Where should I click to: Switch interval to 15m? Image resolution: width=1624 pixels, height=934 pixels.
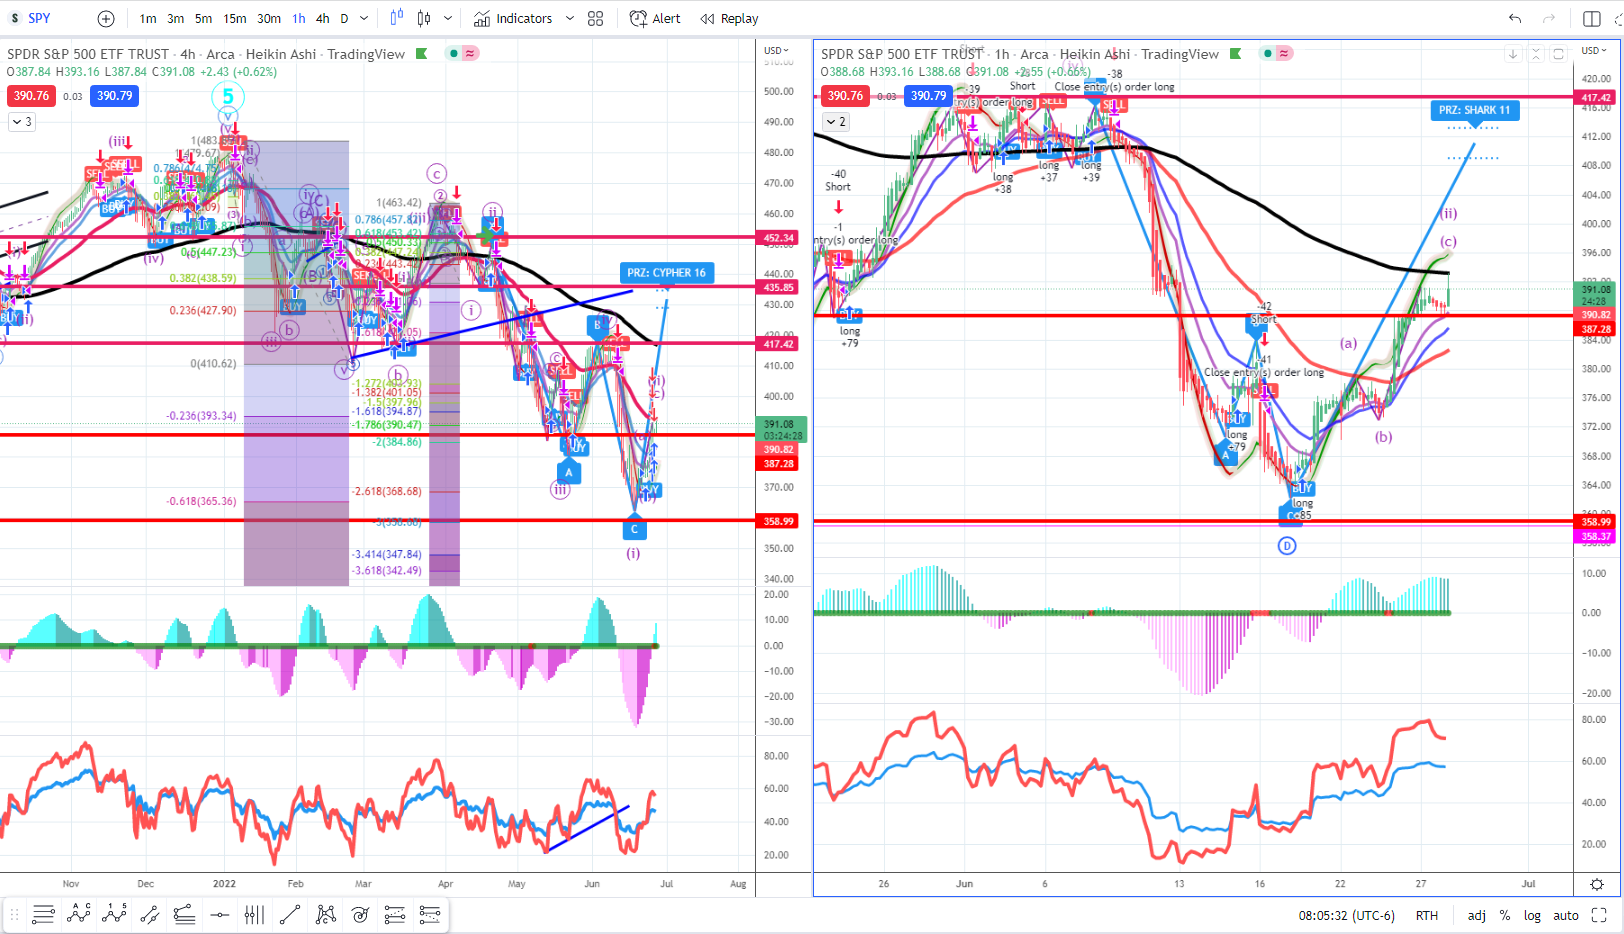(235, 18)
